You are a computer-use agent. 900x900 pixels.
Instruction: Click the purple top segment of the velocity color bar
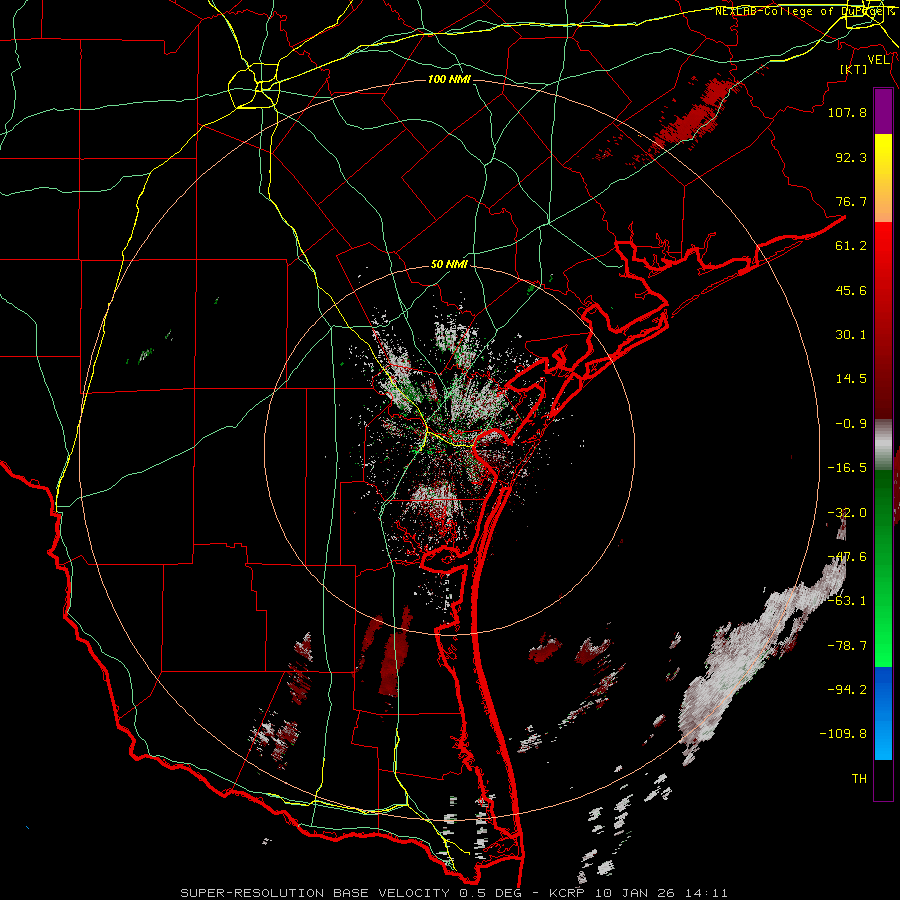(x=883, y=112)
